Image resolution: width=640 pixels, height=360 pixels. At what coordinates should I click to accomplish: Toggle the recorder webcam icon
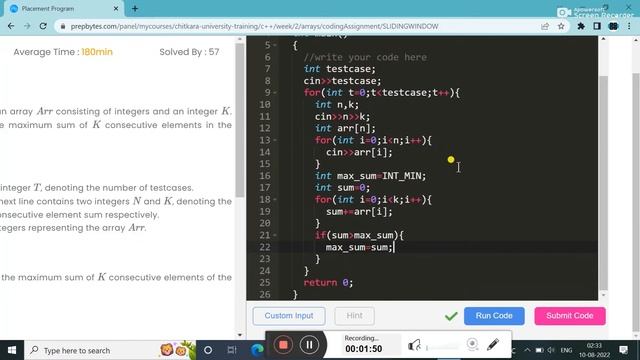tap(472, 344)
